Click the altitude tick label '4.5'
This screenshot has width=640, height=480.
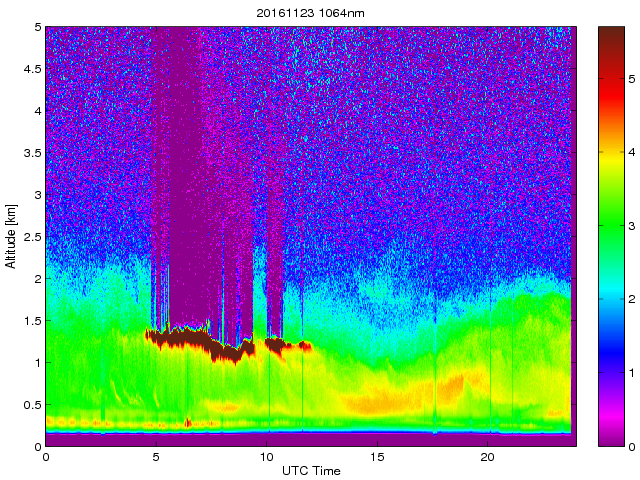click(x=33, y=69)
